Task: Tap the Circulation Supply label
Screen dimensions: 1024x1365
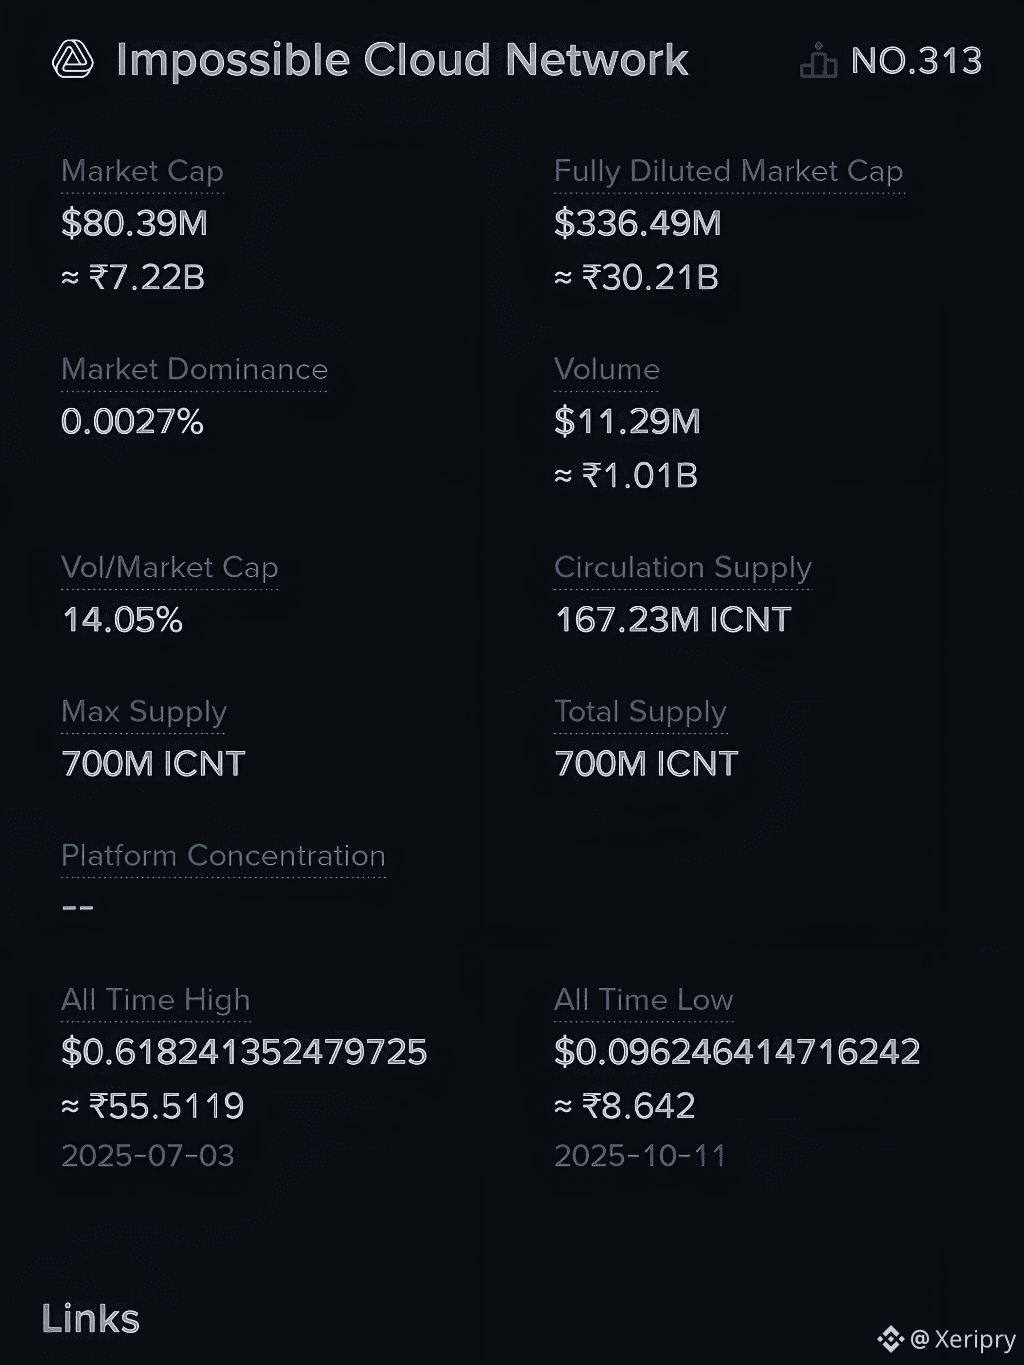Action: [683, 567]
